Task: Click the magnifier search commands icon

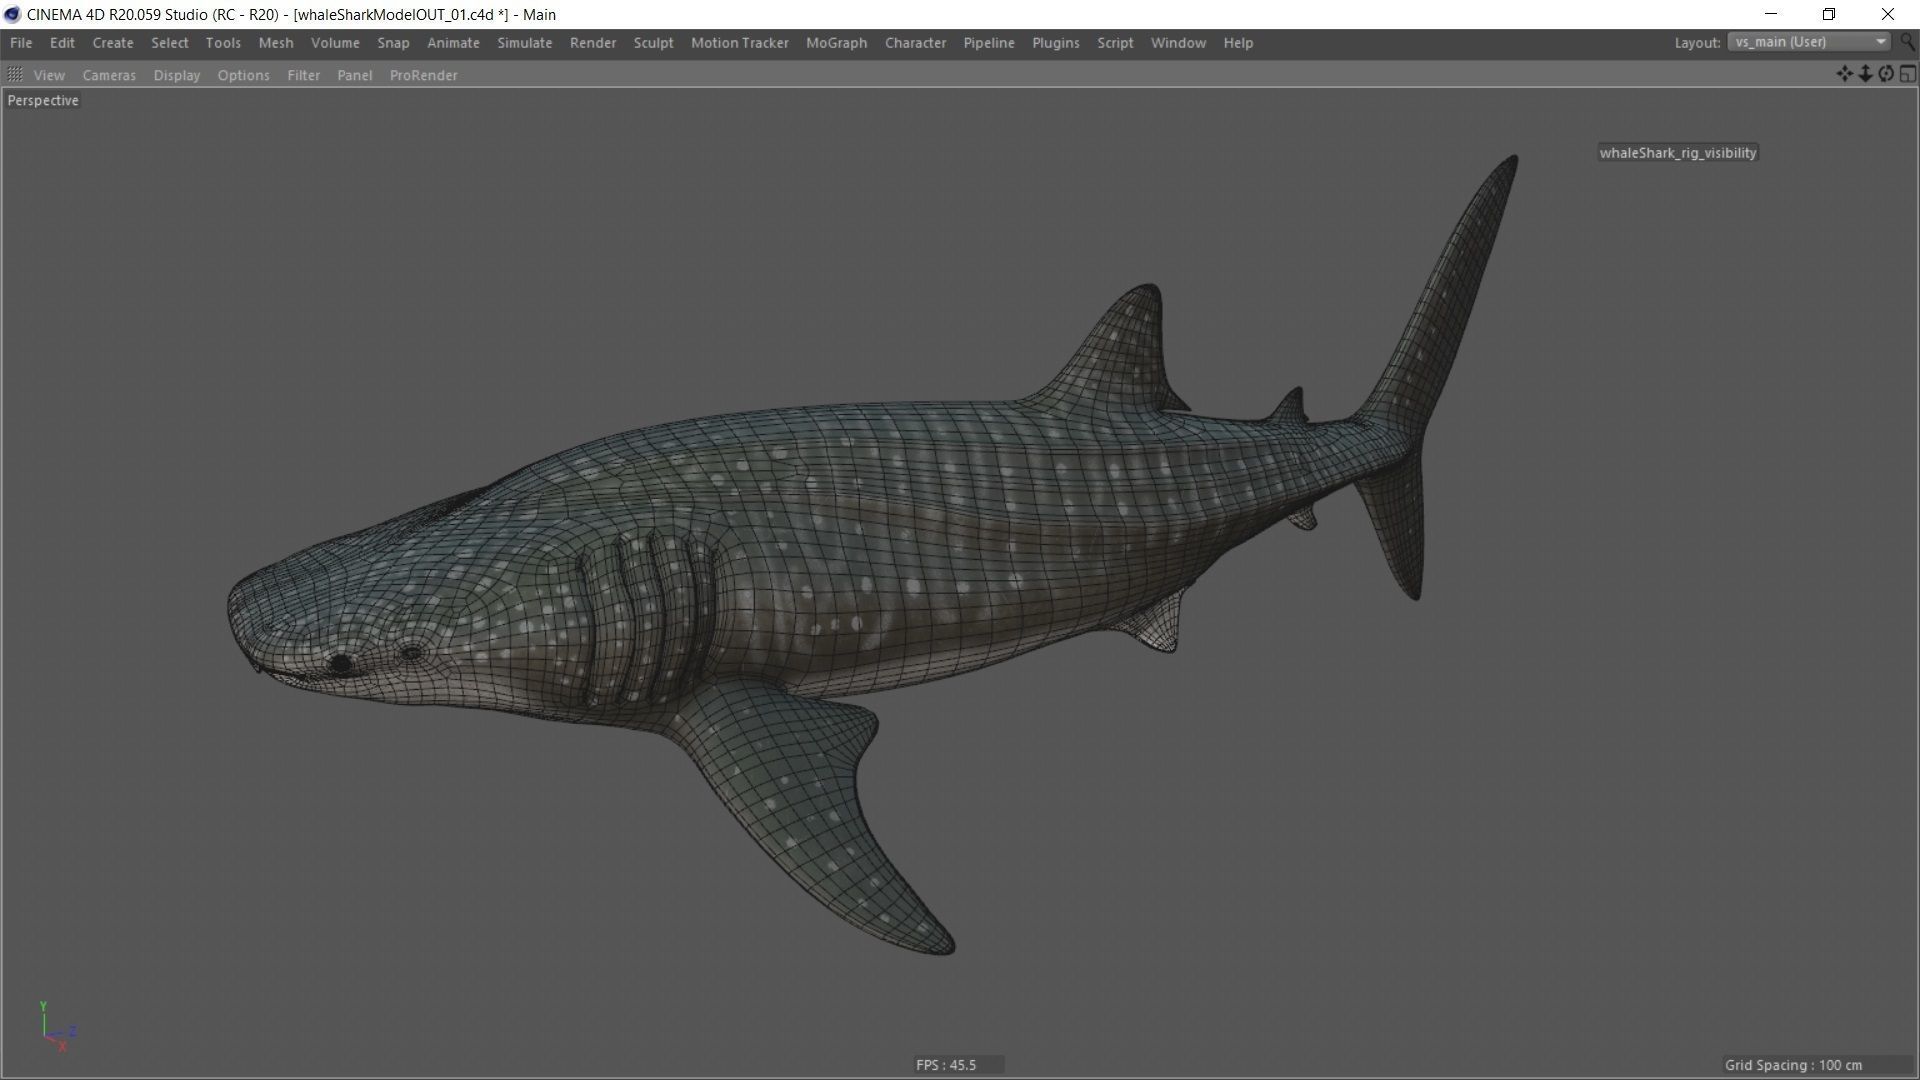Action: (x=1907, y=42)
